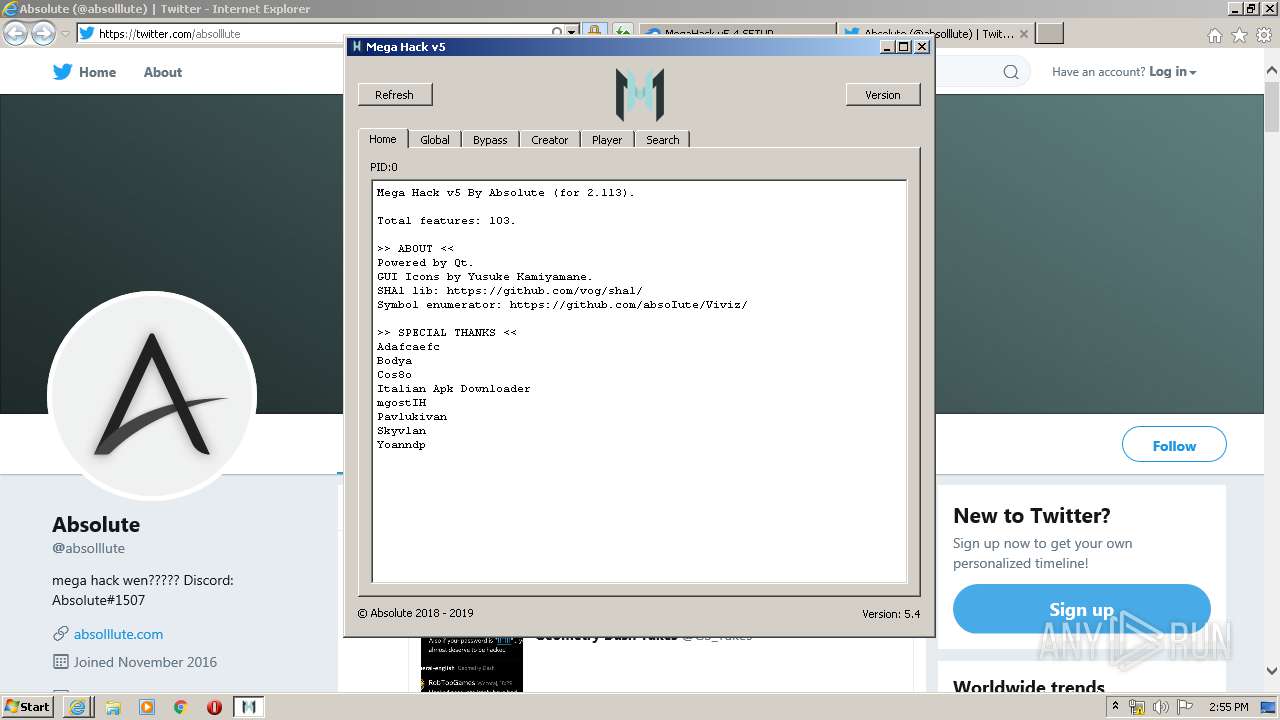Viewport: 1280px width, 720px height.
Task: Open the Search tab in Mega Hack
Action: pos(662,140)
